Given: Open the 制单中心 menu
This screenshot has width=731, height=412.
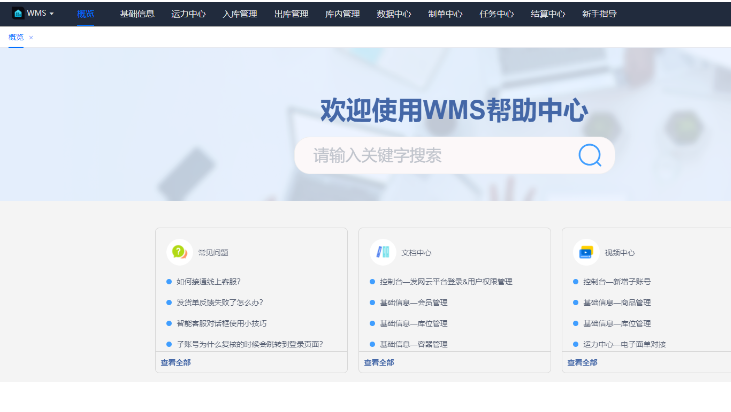Looking at the screenshot, I should (445, 14).
